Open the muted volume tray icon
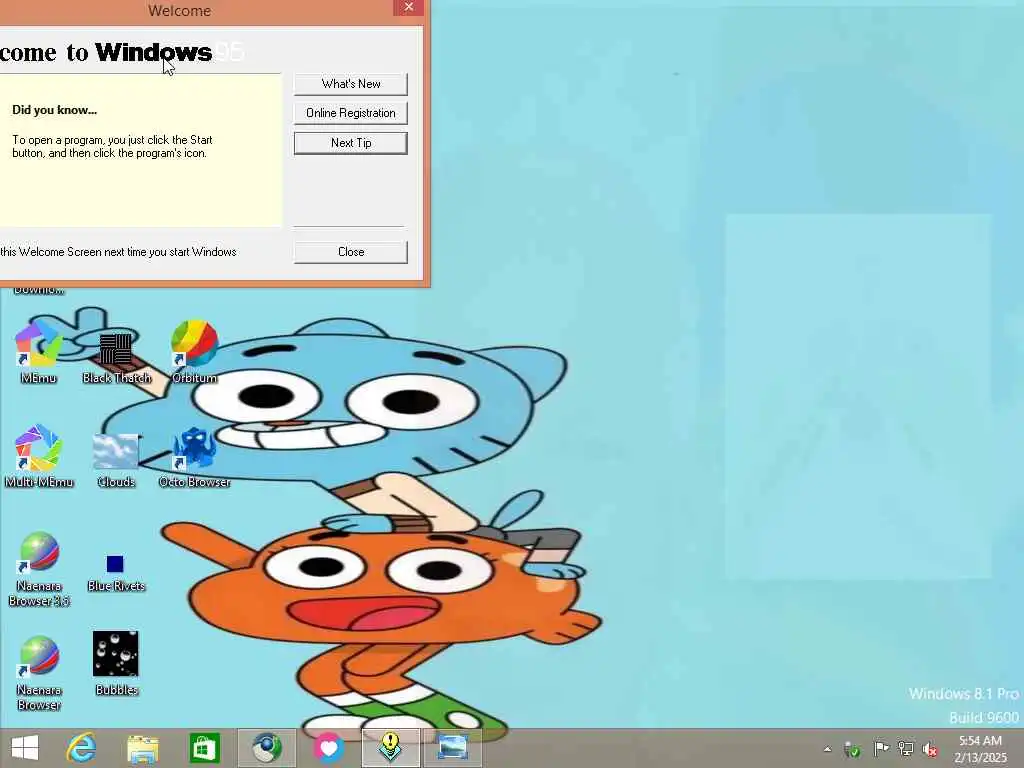The width and height of the screenshot is (1024, 768). [x=930, y=749]
